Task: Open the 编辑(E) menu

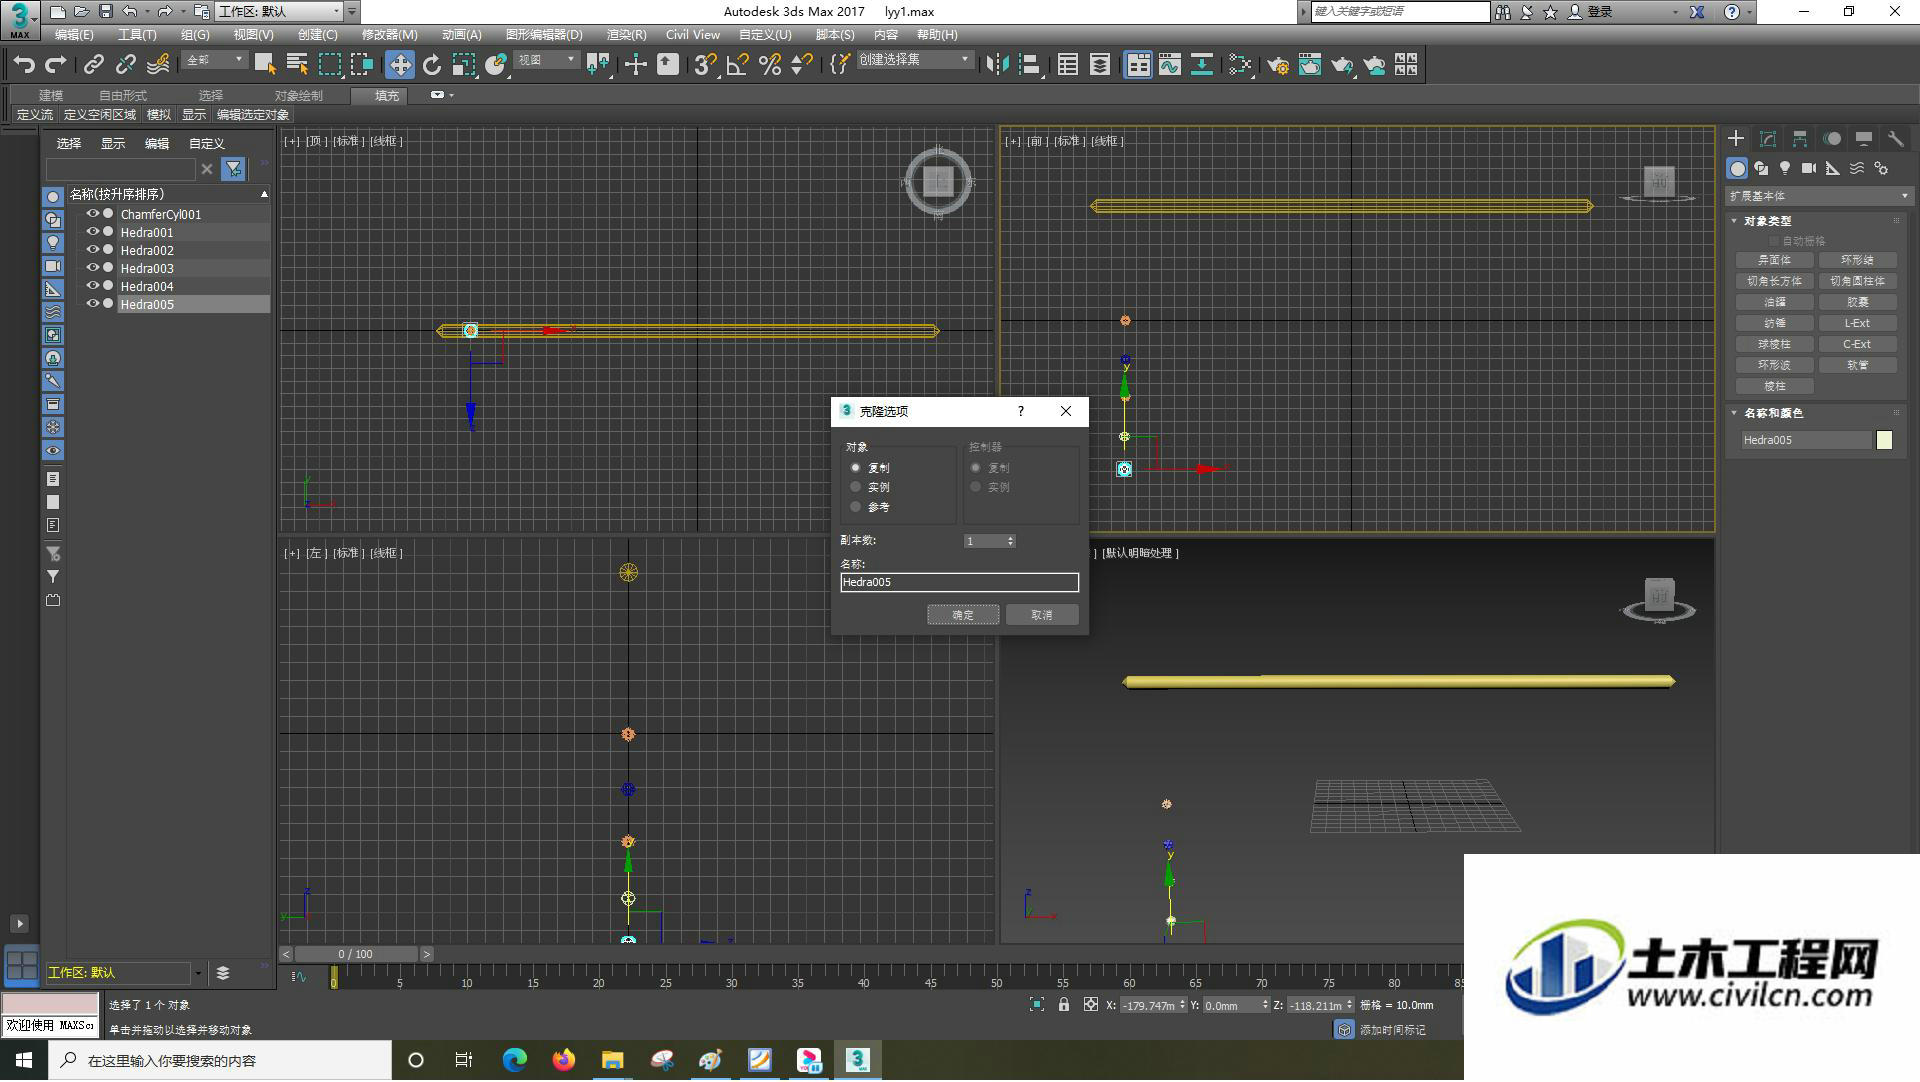Action: pos(74,35)
